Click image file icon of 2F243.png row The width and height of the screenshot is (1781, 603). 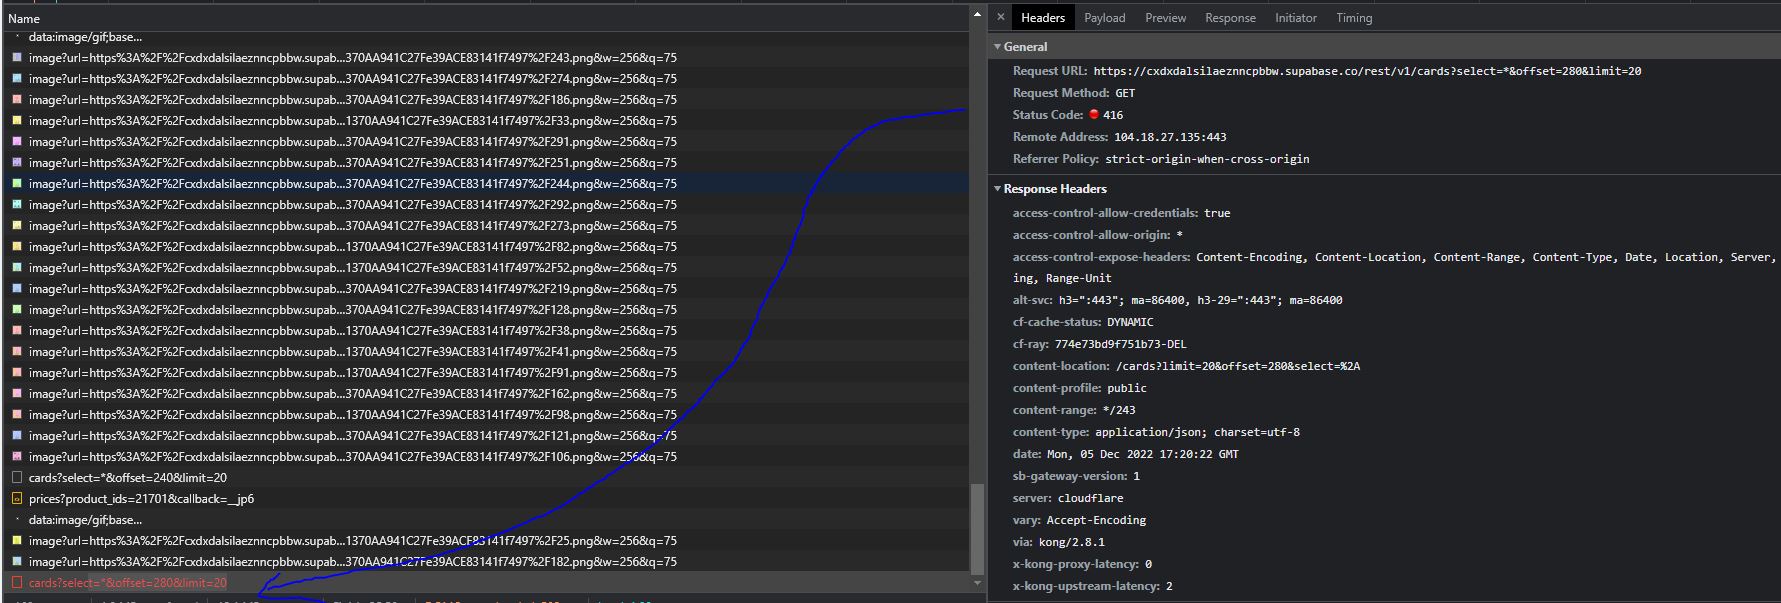[17, 58]
